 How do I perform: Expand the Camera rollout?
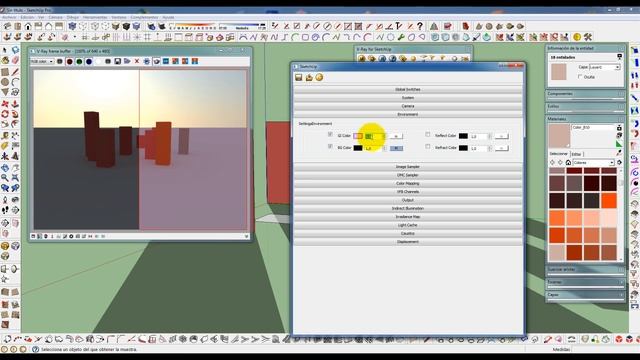click(x=408, y=106)
